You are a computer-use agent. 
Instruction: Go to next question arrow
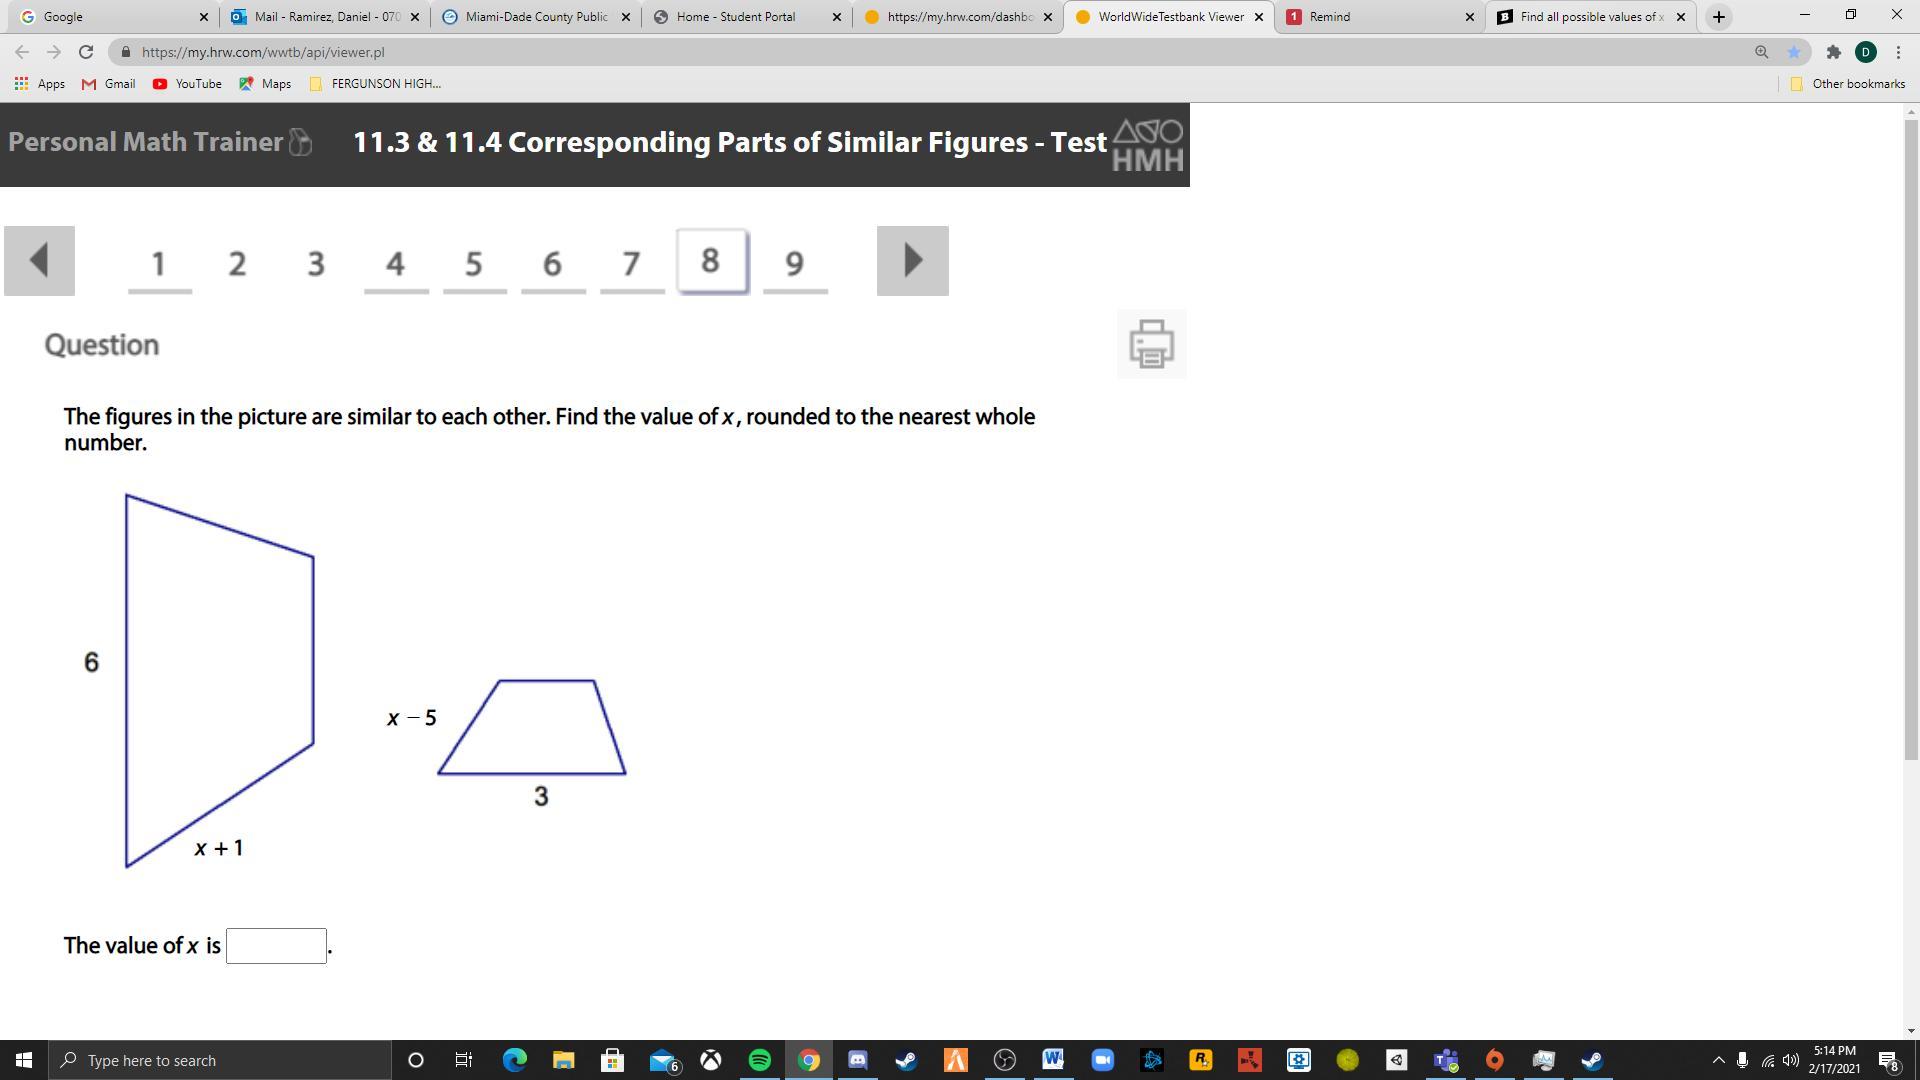coord(912,261)
